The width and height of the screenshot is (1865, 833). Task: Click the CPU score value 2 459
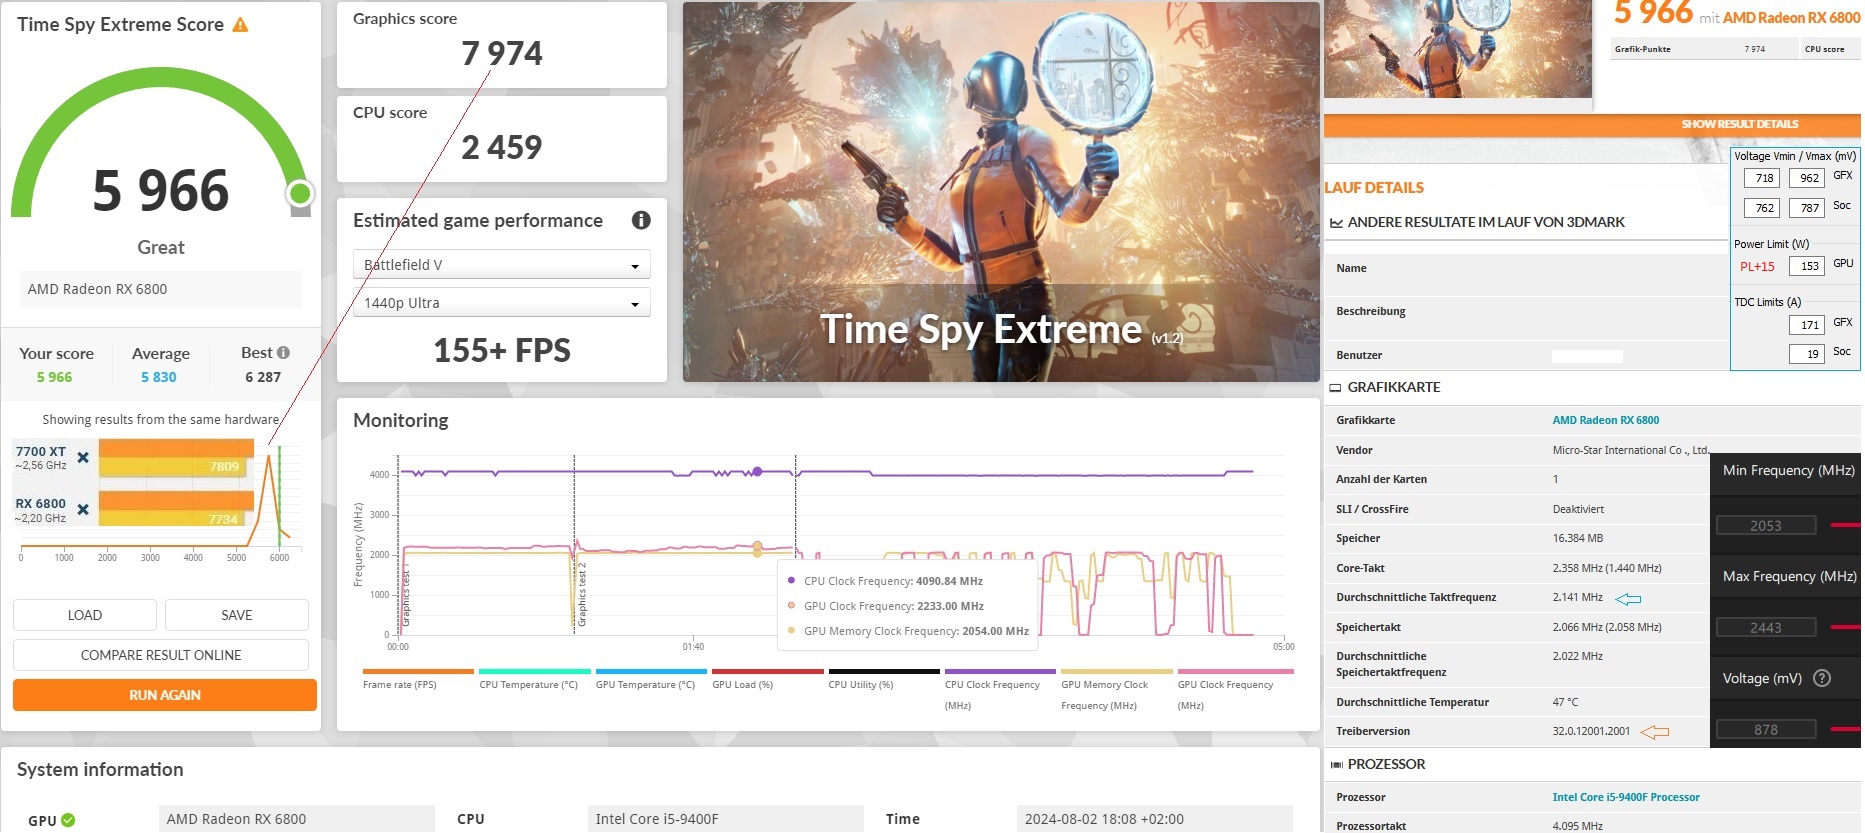tap(502, 148)
